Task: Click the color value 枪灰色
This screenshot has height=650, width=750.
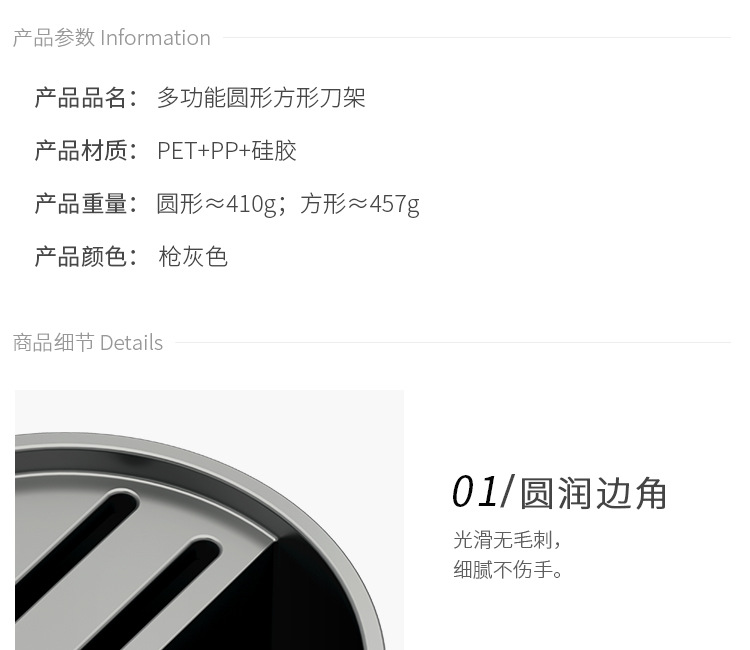Action: coord(193,257)
